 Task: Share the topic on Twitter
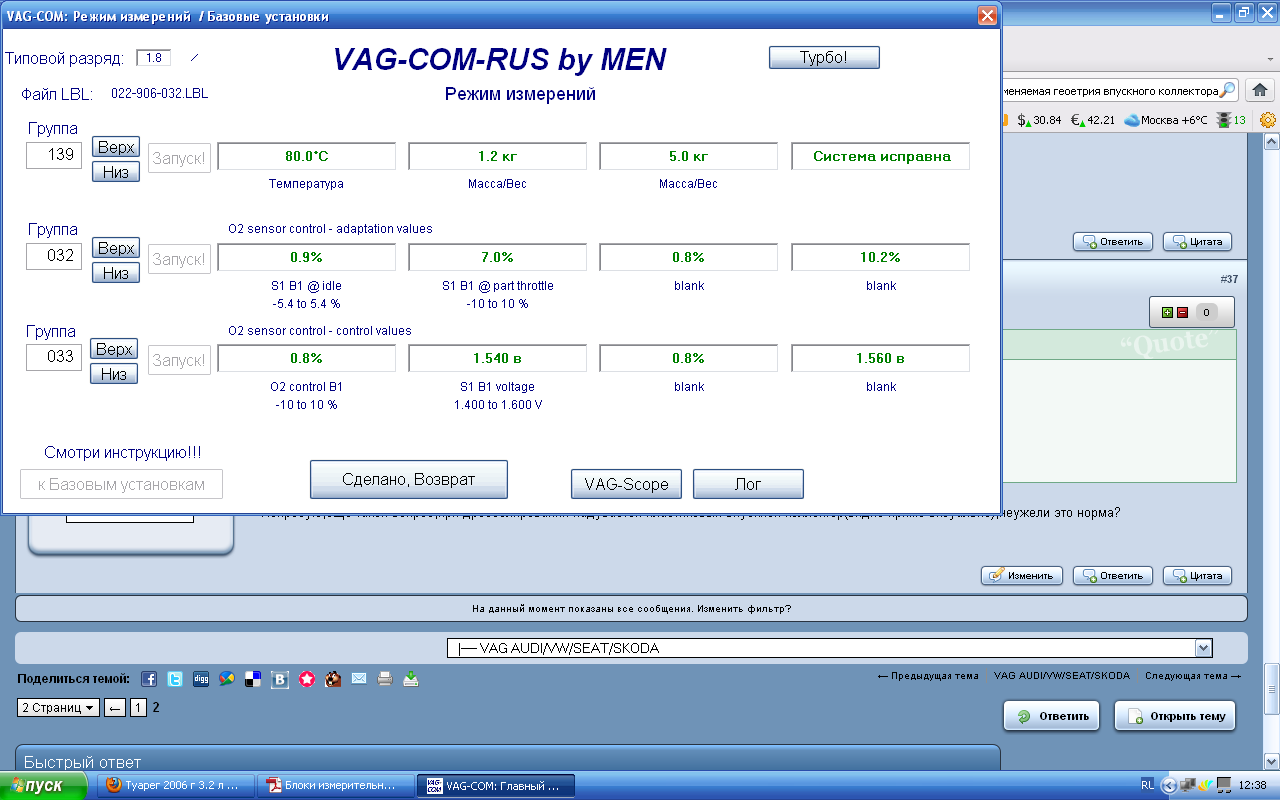175,679
